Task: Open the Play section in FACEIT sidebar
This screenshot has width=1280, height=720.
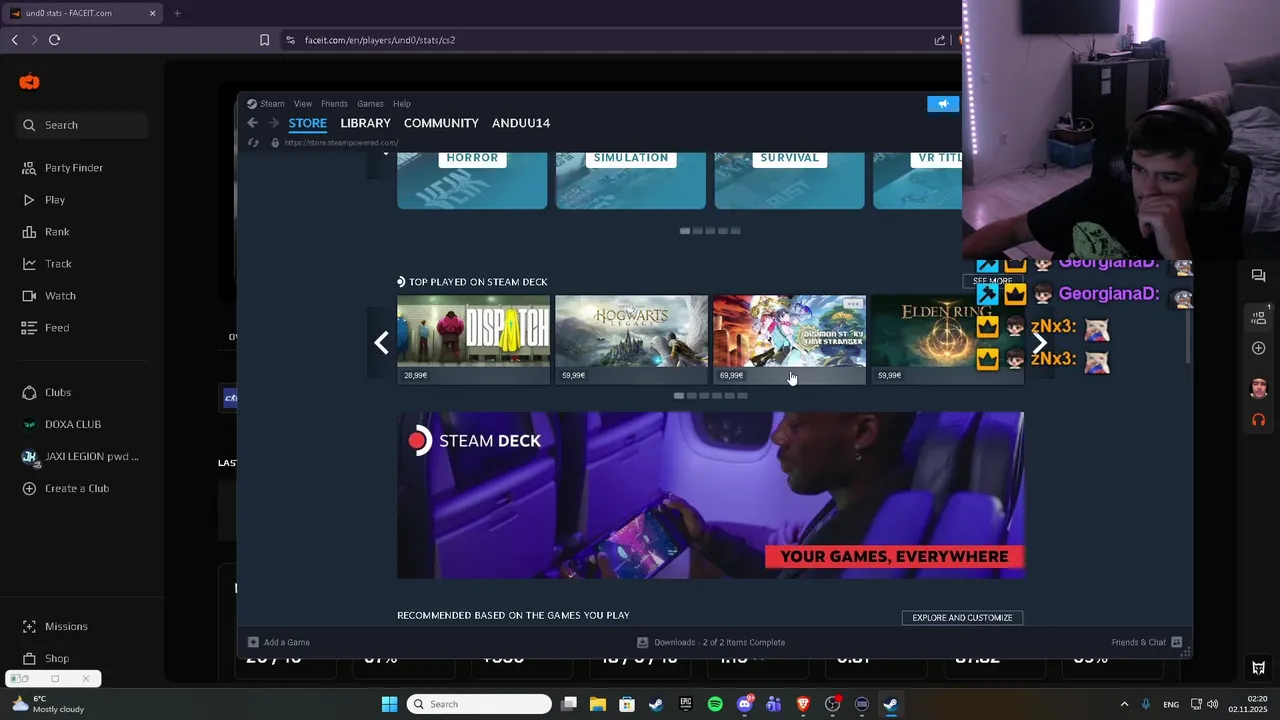Action: click(x=44, y=200)
